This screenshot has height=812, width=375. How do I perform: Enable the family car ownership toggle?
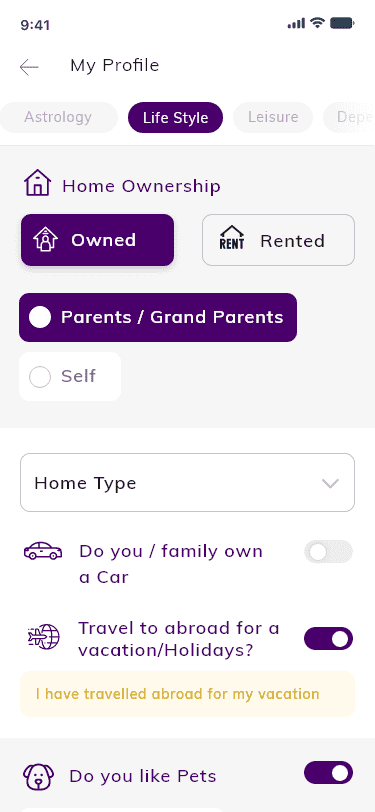(x=328, y=552)
